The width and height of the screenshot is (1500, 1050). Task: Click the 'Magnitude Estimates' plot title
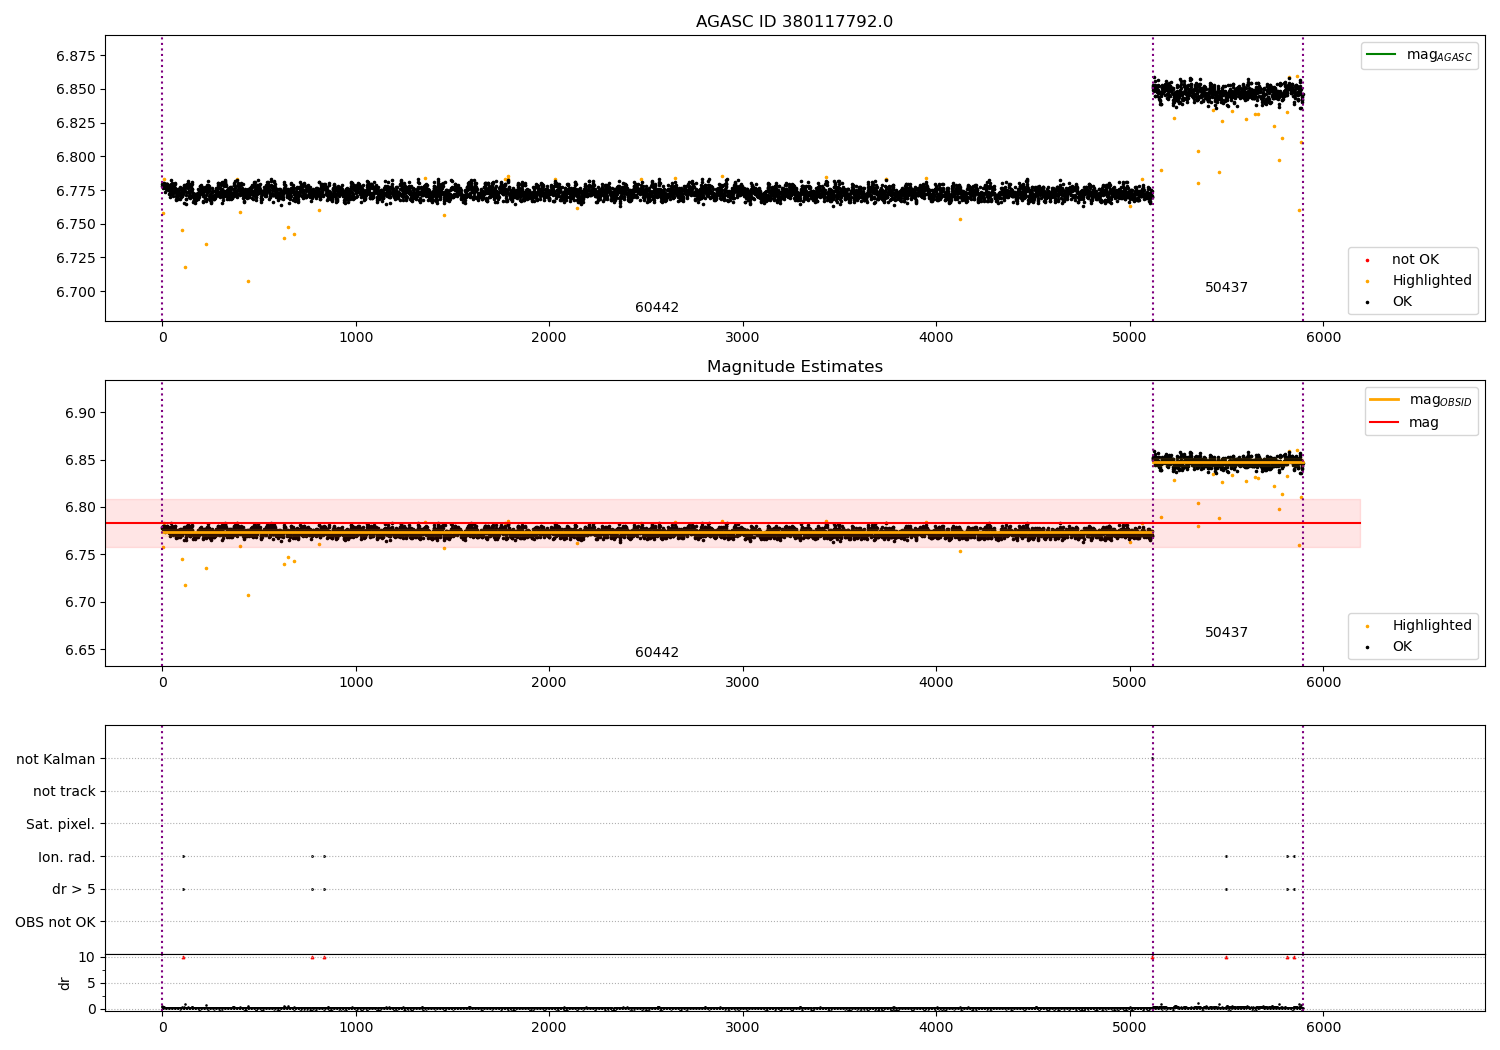(x=794, y=367)
